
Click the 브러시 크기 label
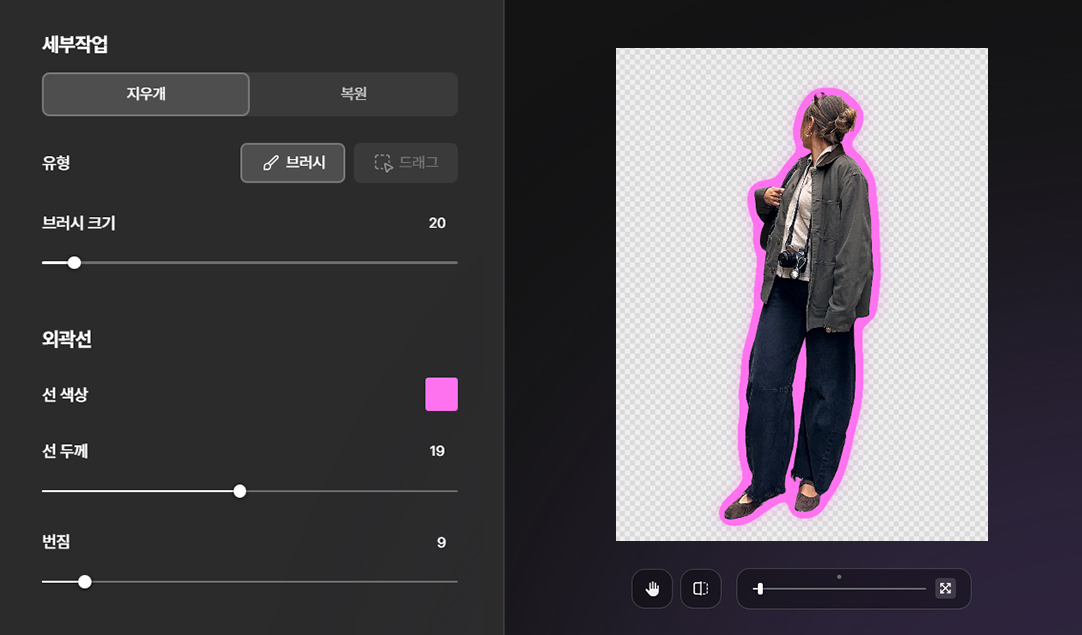click(x=79, y=223)
